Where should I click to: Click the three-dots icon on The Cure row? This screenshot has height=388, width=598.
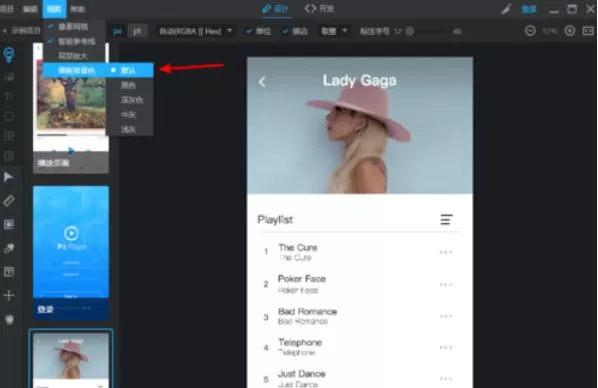[x=446, y=252]
